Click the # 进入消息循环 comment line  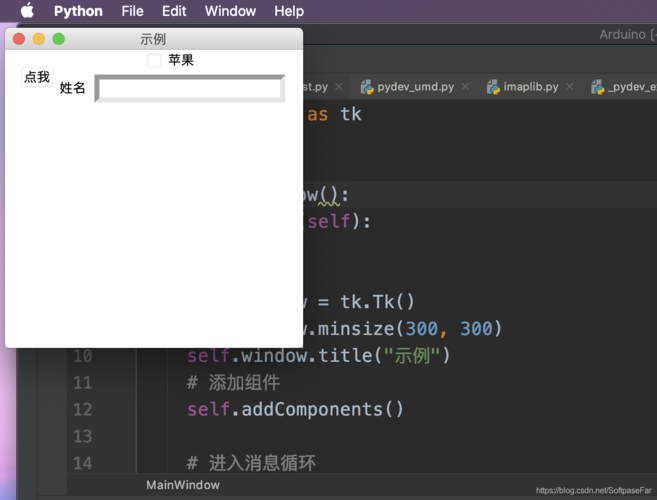click(251, 463)
